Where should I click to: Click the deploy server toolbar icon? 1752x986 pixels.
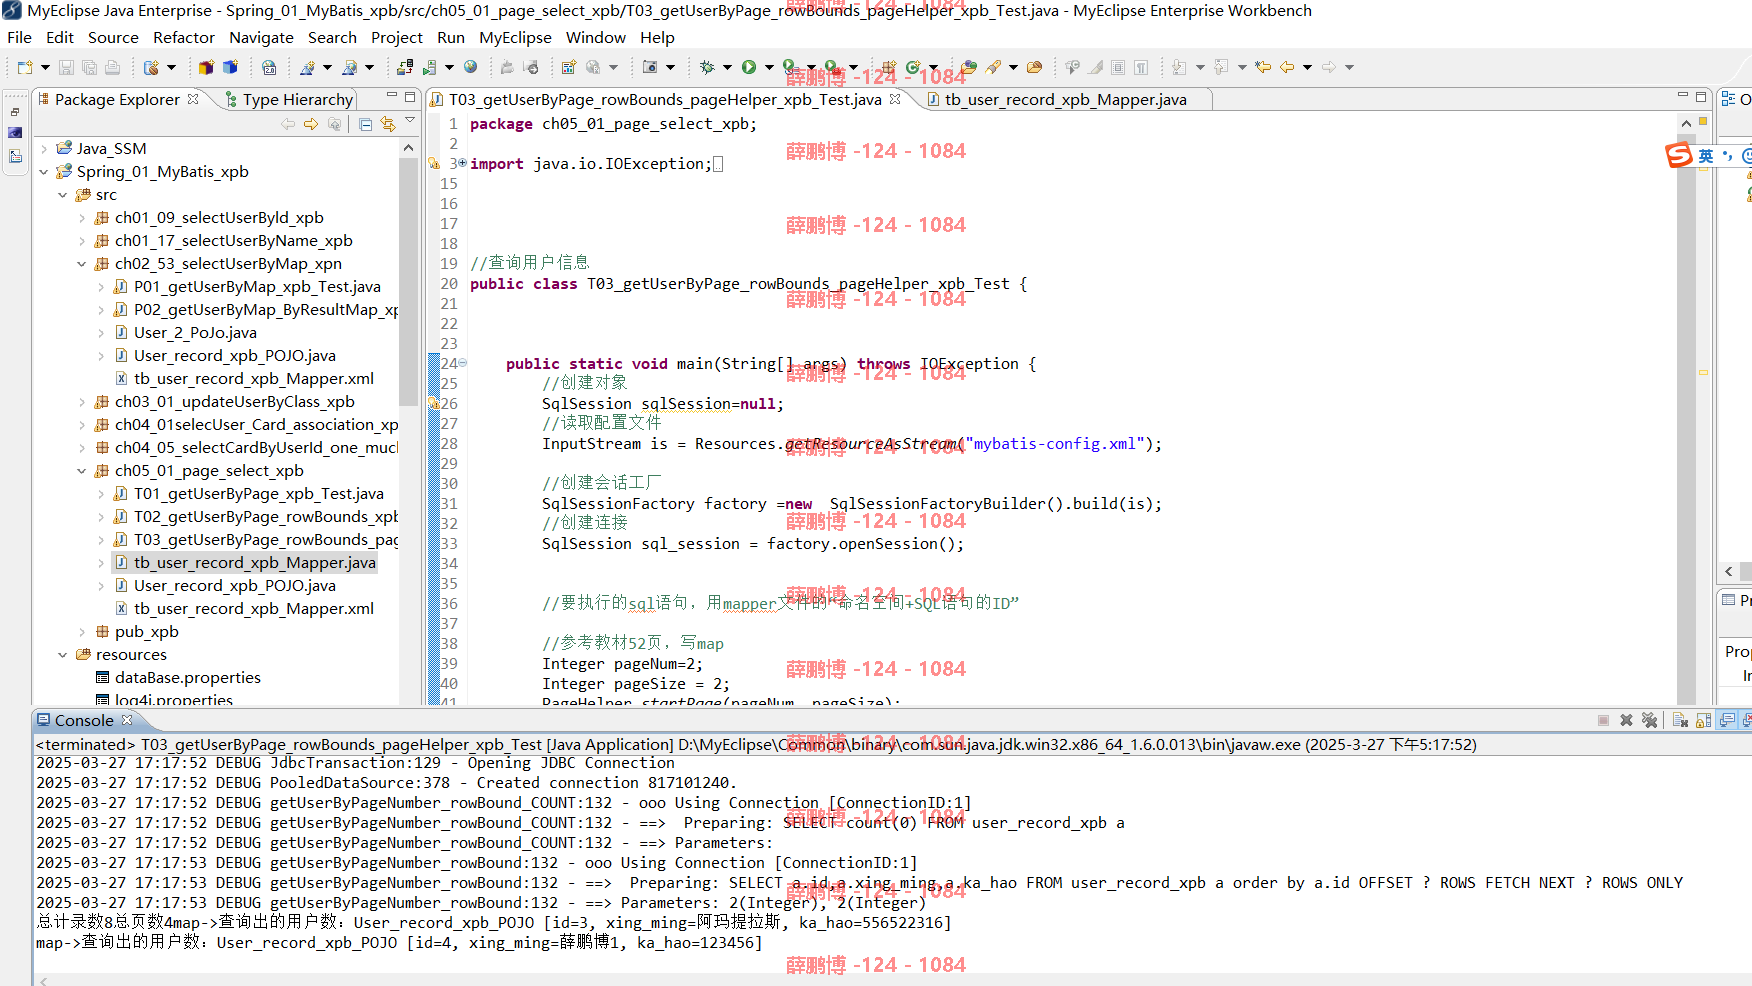405,67
